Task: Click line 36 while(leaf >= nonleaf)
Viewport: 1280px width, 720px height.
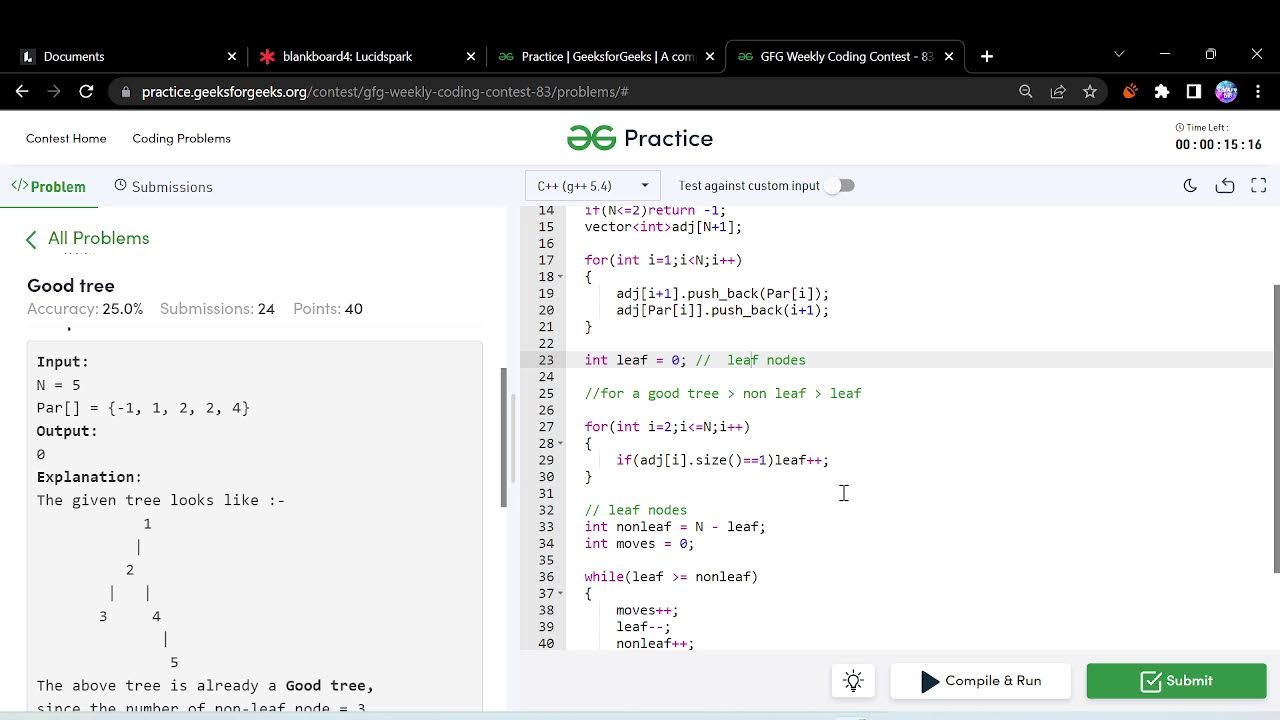Action: pos(671,577)
